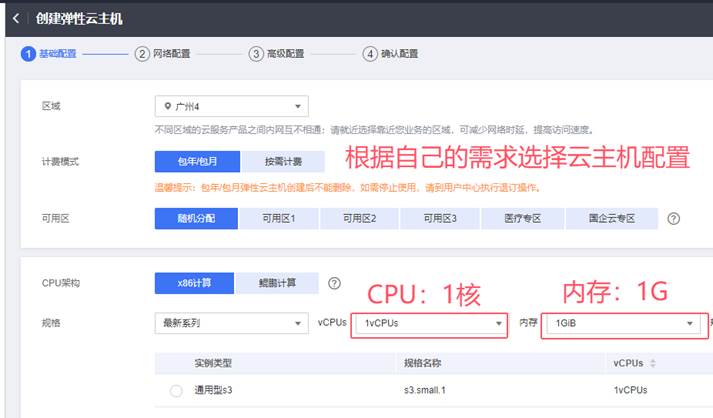The image size is (713, 418).
Task: Choose 医疗专区 availability zone
Action: tap(520, 219)
